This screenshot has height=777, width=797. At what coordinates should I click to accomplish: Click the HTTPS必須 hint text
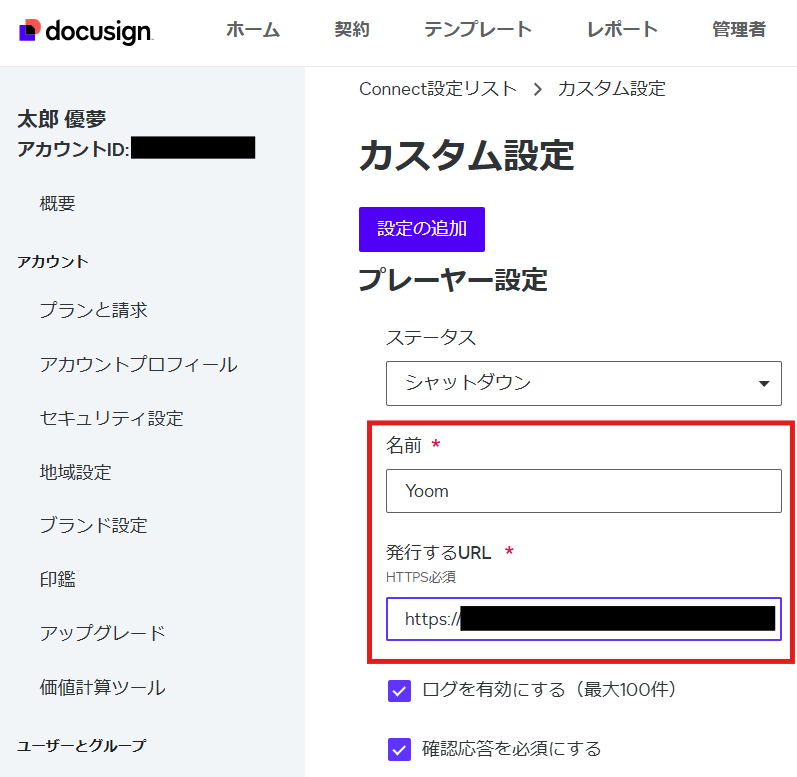[x=421, y=577]
